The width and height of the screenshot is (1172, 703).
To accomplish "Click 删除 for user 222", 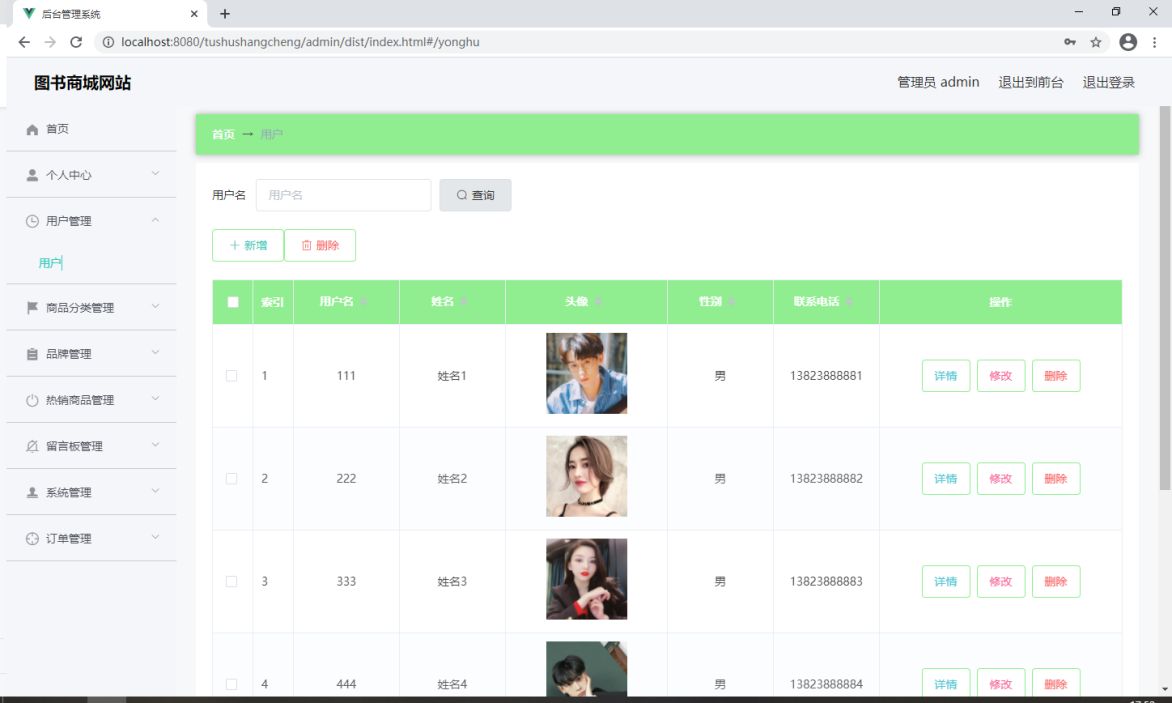I will (x=1055, y=479).
